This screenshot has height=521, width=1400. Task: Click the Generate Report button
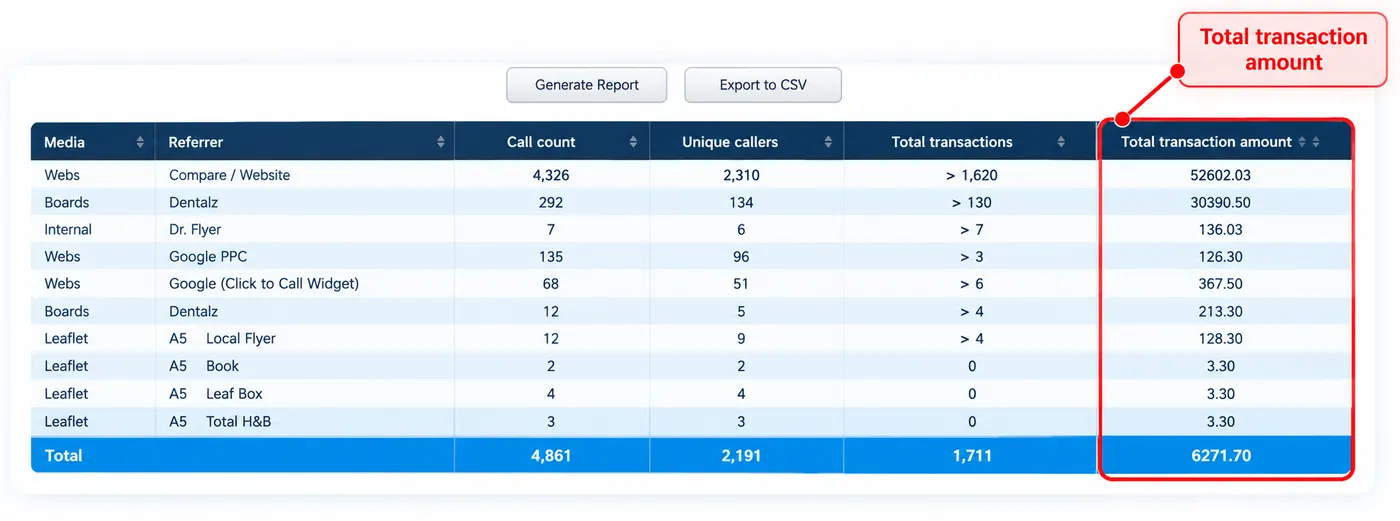click(x=586, y=85)
